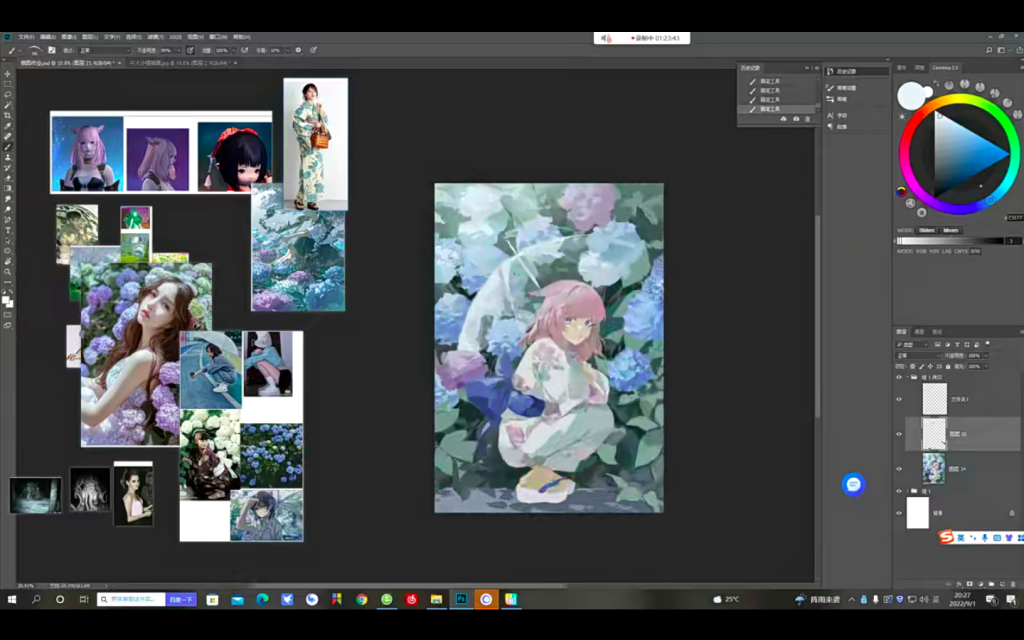Image resolution: width=1024 pixels, height=640 pixels.
Task: Toggle visibility of layer 图层 25
Action: pyautogui.click(x=899, y=433)
